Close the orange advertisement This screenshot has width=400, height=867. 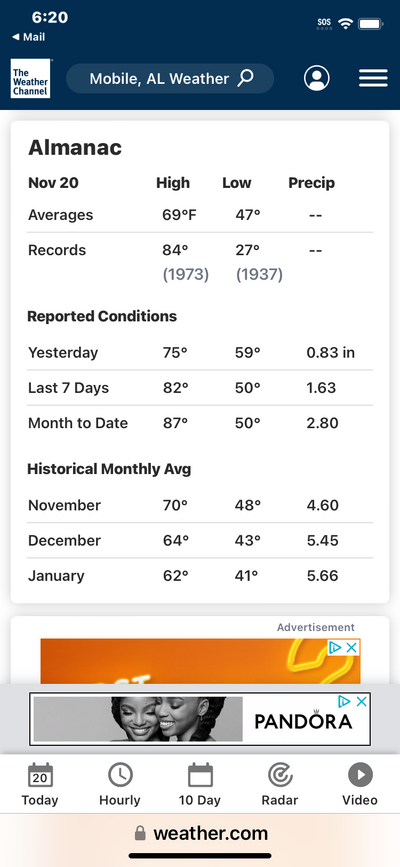(352, 647)
